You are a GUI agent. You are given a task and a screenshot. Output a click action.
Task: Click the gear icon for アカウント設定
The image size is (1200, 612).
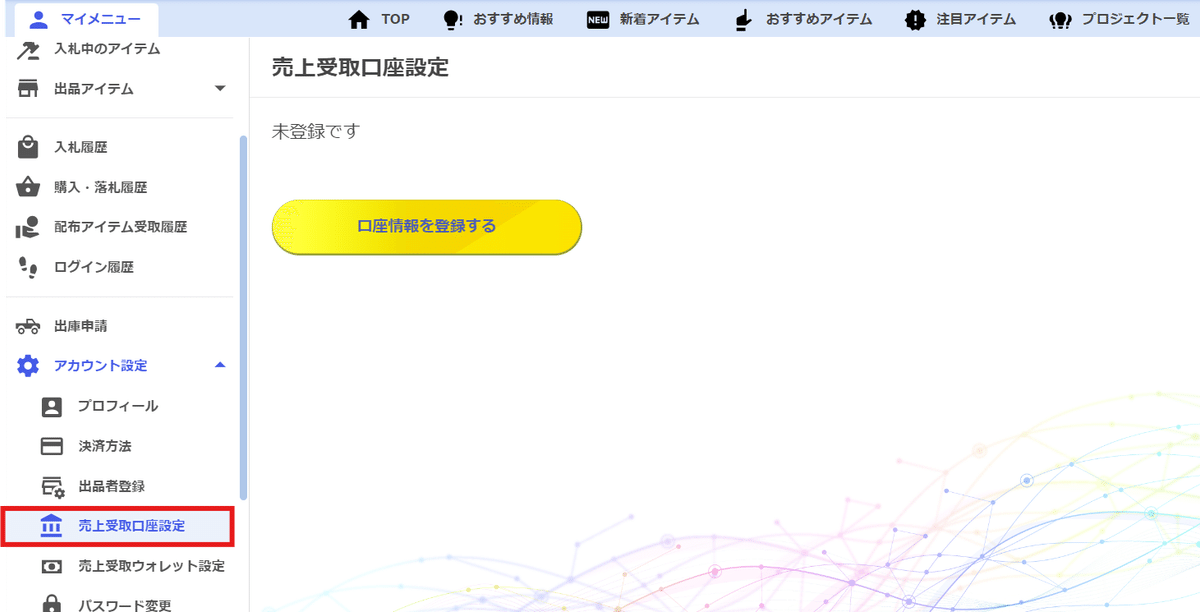(x=28, y=366)
